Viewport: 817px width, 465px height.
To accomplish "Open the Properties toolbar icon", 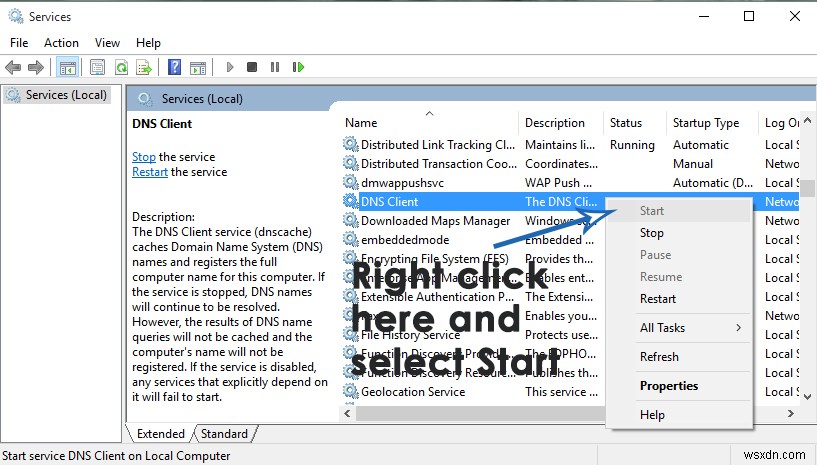I will tap(97, 67).
